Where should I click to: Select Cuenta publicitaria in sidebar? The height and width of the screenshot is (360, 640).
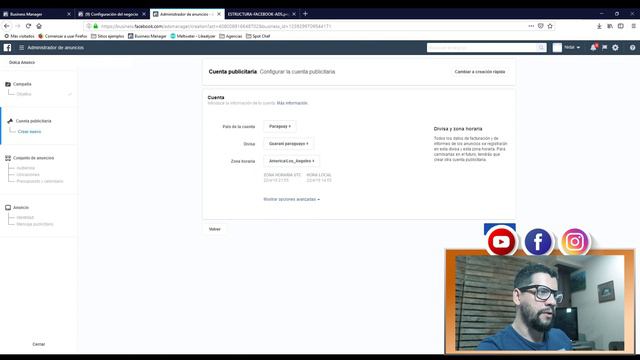[x=33, y=121]
